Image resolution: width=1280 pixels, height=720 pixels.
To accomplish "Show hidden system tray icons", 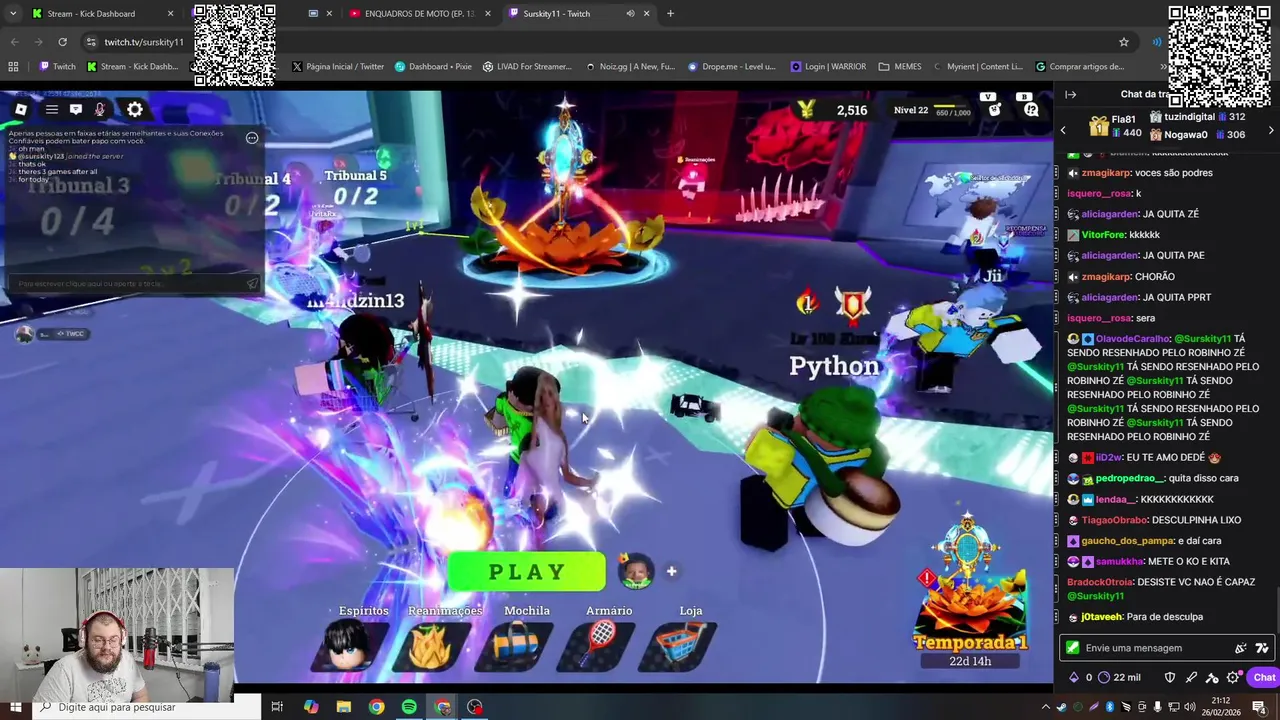I will [1046, 707].
